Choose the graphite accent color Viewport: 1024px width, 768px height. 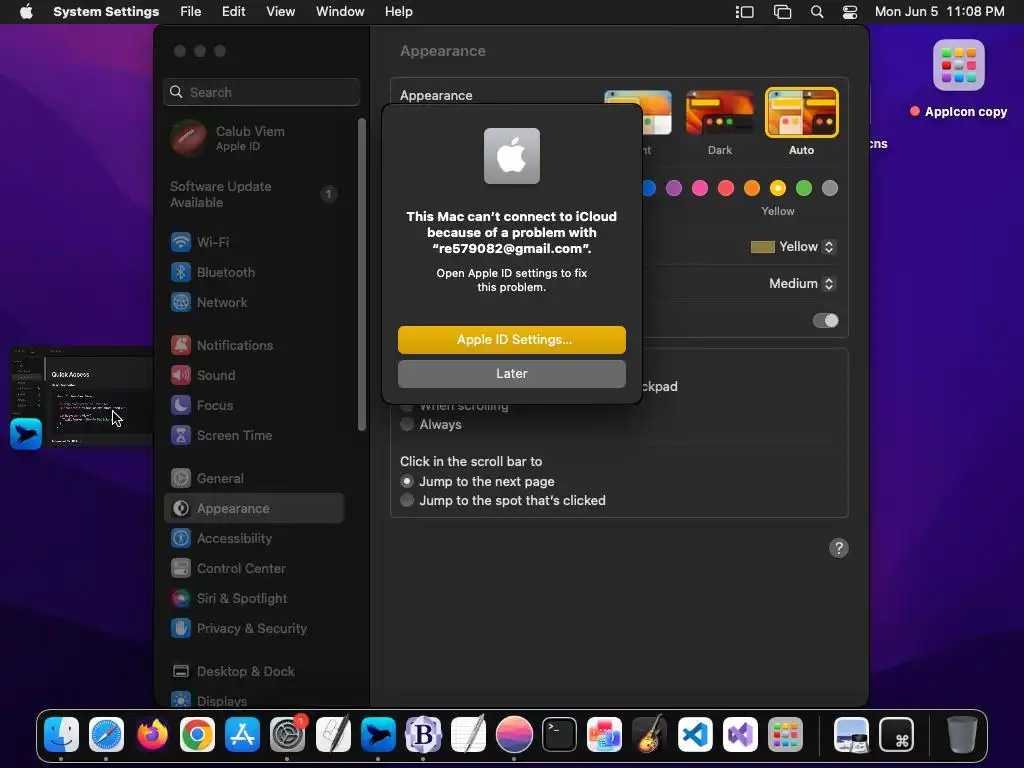click(829, 188)
